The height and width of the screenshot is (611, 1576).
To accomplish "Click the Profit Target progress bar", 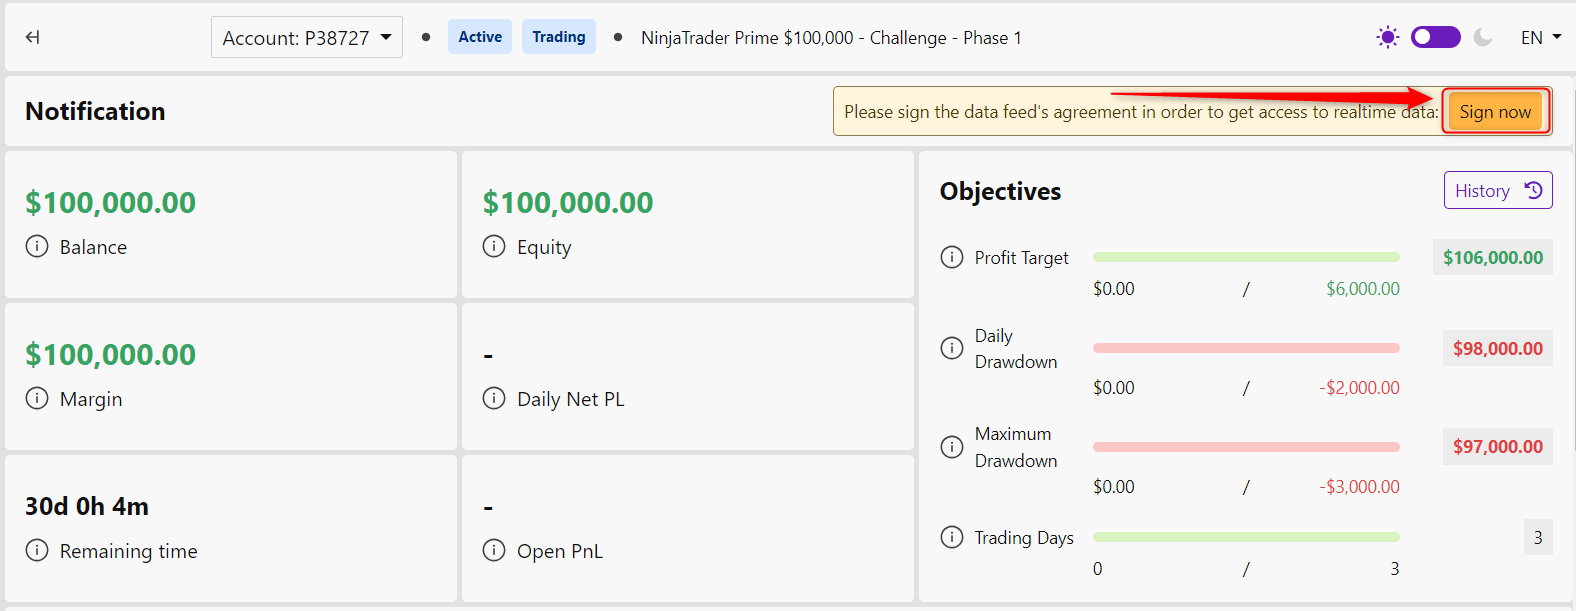I will [x=1246, y=257].
